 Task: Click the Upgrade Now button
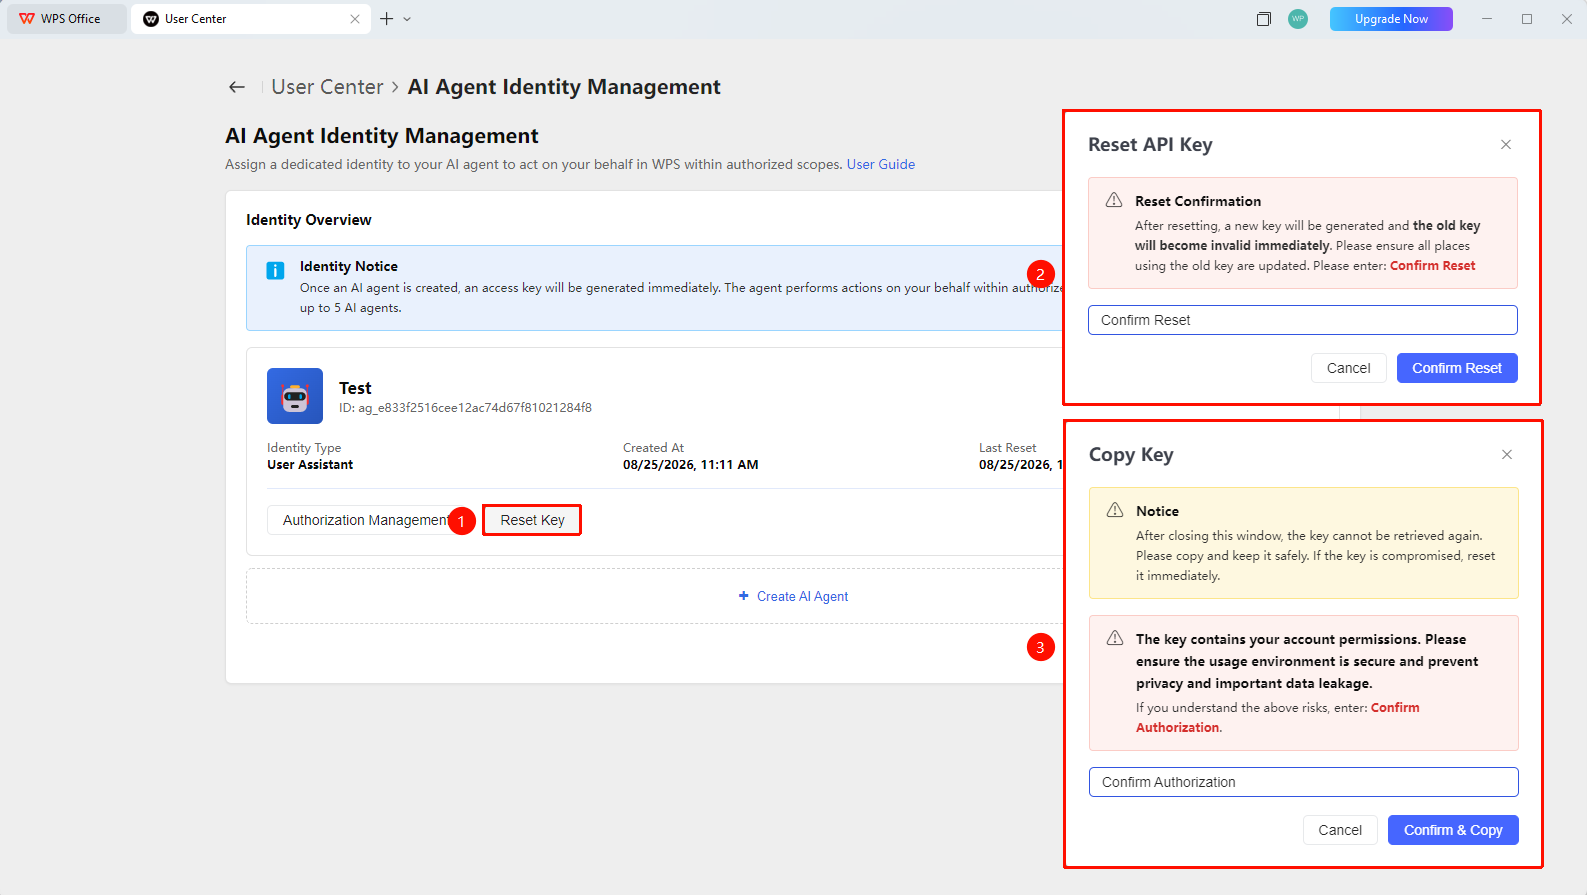[1391, 19]
